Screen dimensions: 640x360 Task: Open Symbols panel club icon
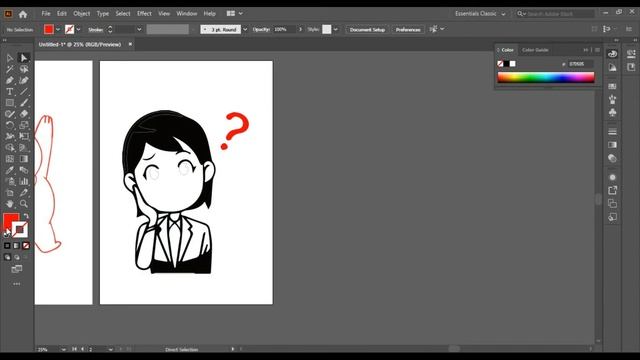(612, 113)
